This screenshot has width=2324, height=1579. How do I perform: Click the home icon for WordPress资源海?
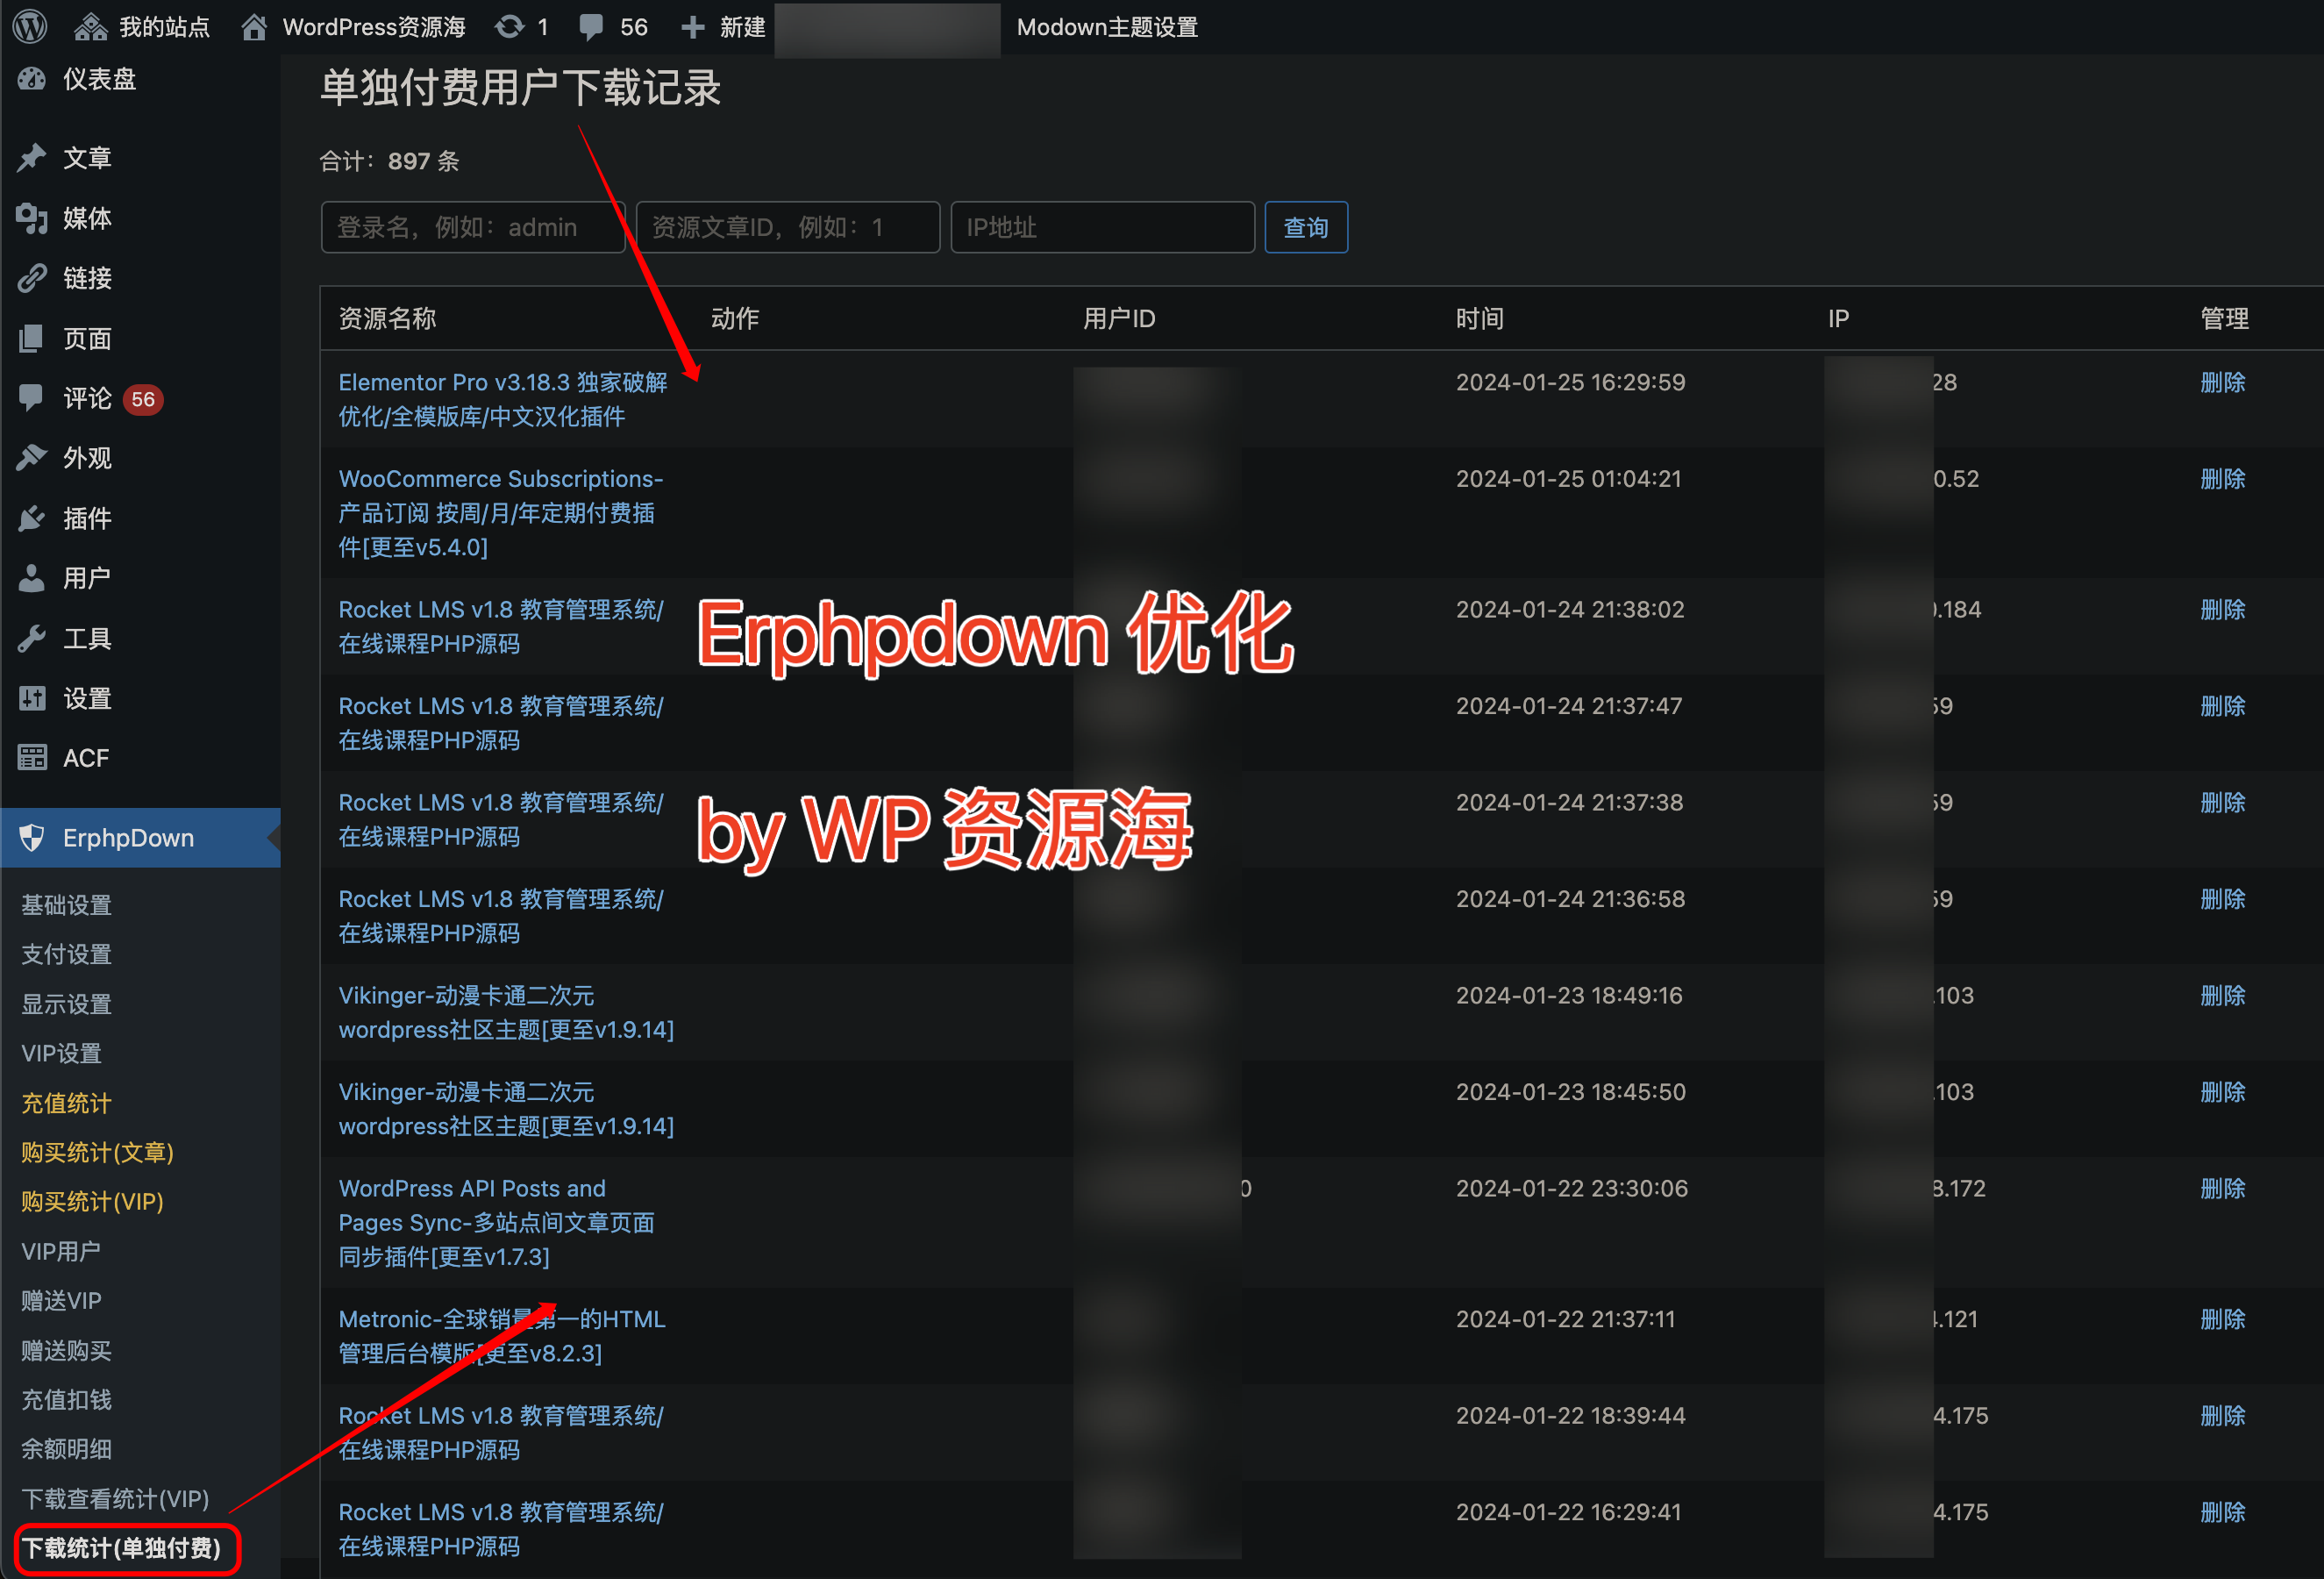click(x=254, y=27)
